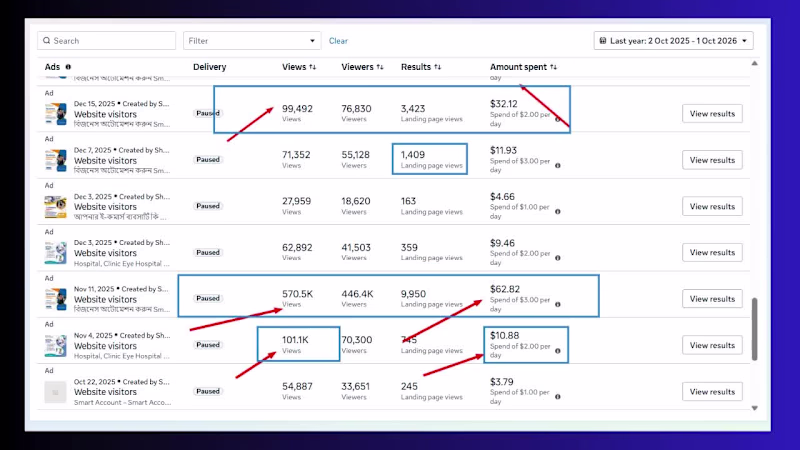This screenshot has height=450, width=800.
Task: Sort by Views column arrows
Action: click(x=313, y=67)
